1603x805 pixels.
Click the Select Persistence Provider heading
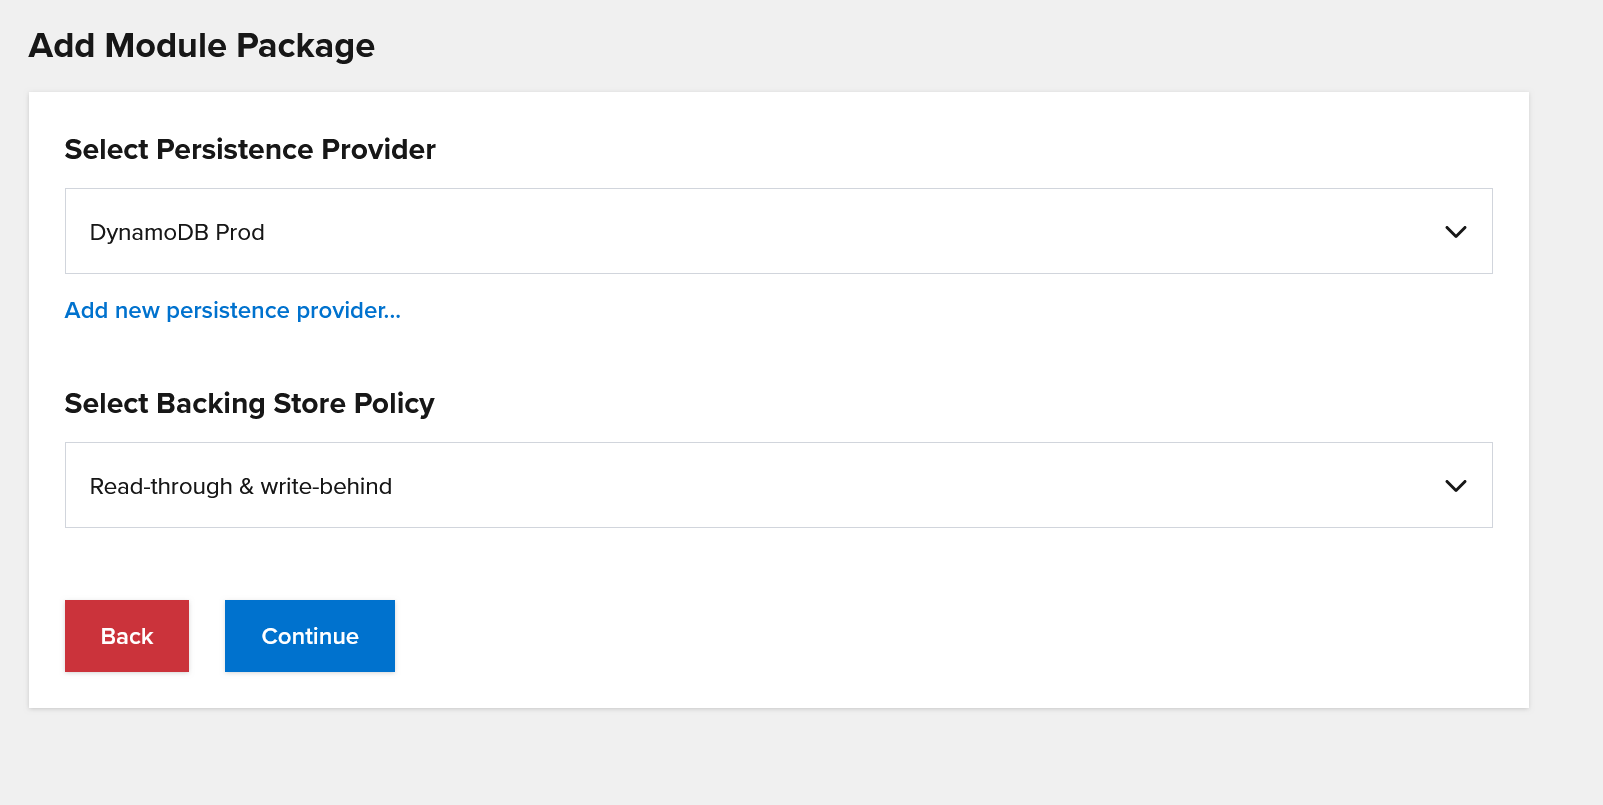(x=250, y=149)
